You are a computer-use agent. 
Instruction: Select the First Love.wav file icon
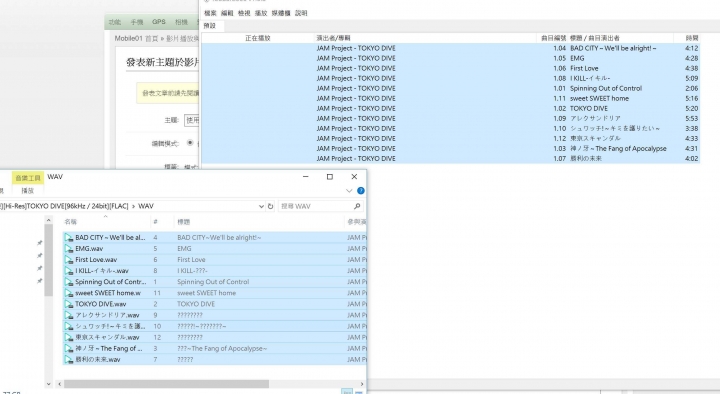point(69,259)
